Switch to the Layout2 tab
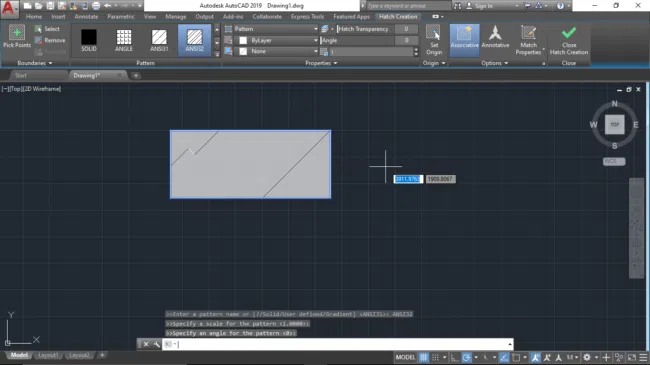The width and height of the screenshot is (650, 365). (79, 355)
